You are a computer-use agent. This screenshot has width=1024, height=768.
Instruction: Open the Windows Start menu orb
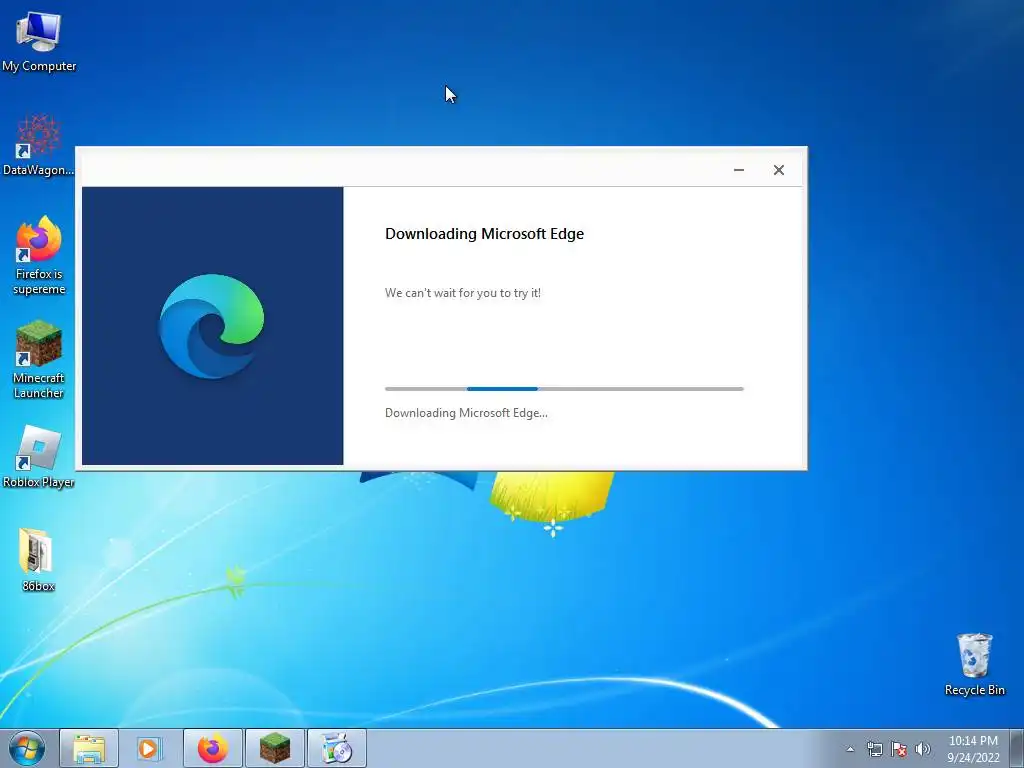(27, 748)
